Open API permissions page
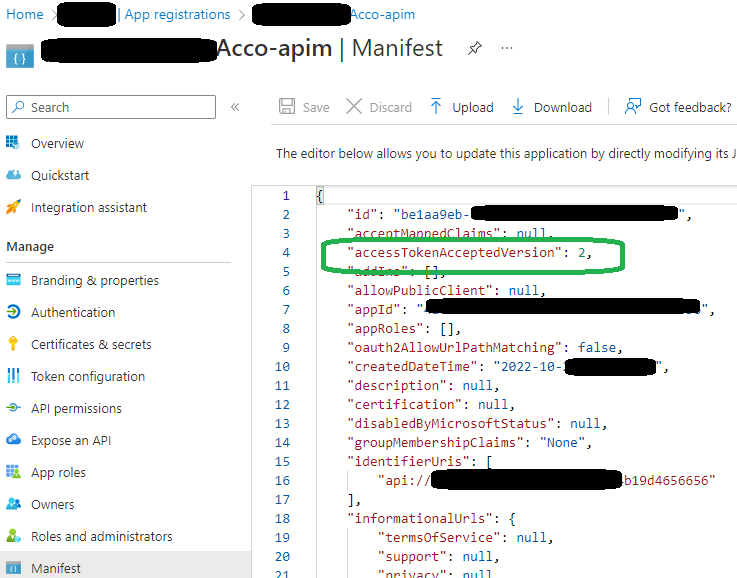737x578 pixels. click(x=76, y=408)
